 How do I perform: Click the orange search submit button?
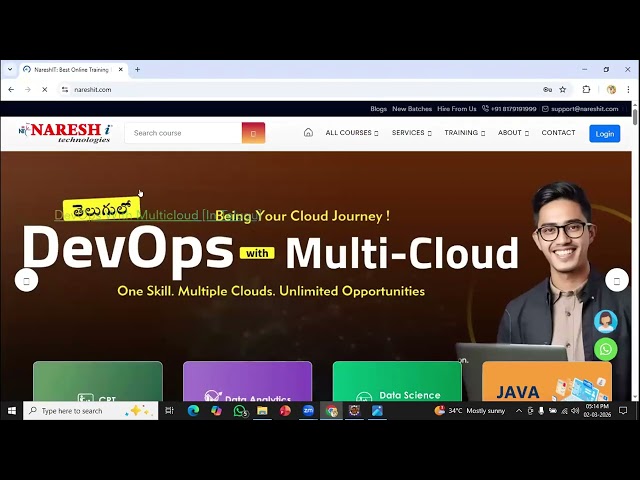(253, 133)
